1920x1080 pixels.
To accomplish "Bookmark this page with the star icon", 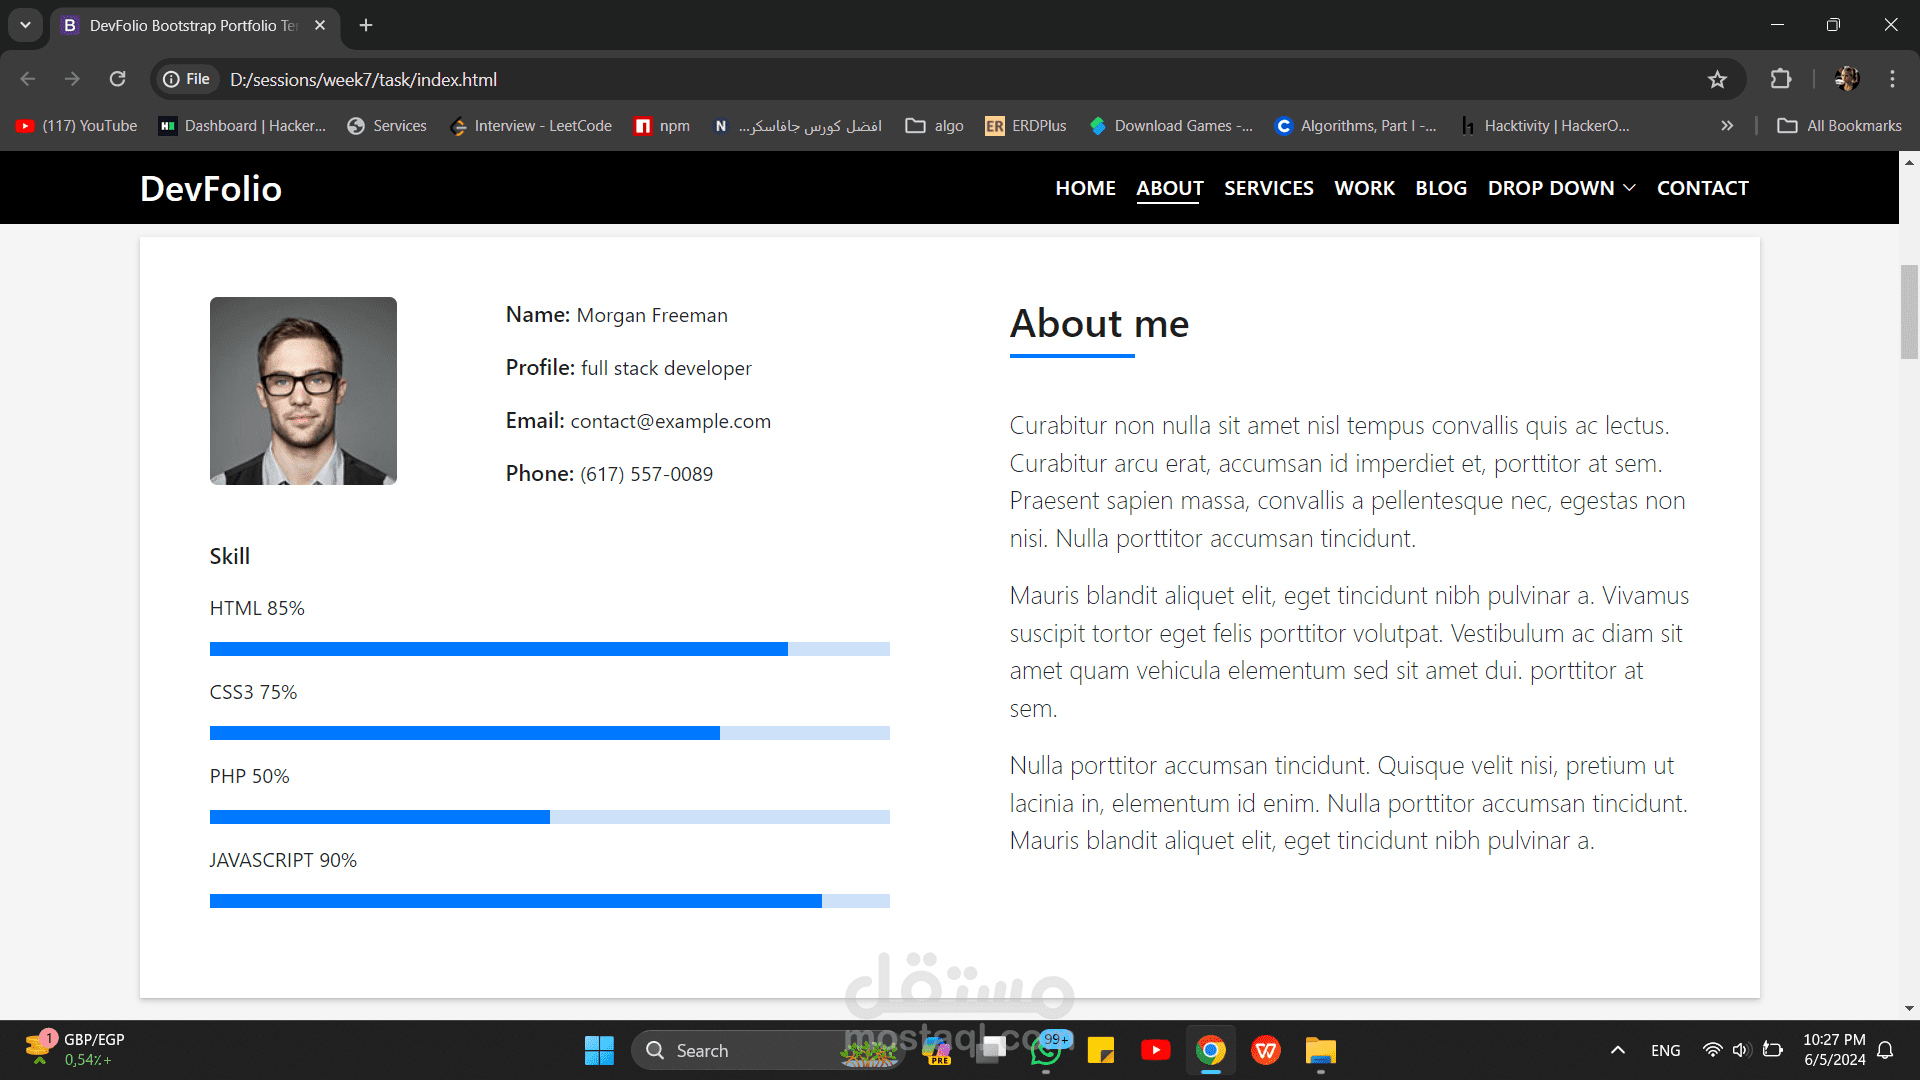I will coord(1717,79).
